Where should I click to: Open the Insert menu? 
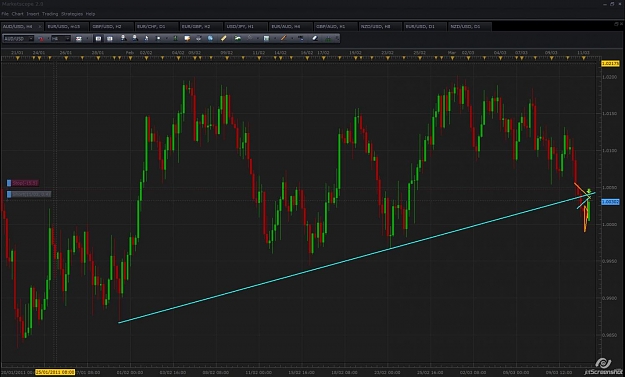[x=33, y=14]
